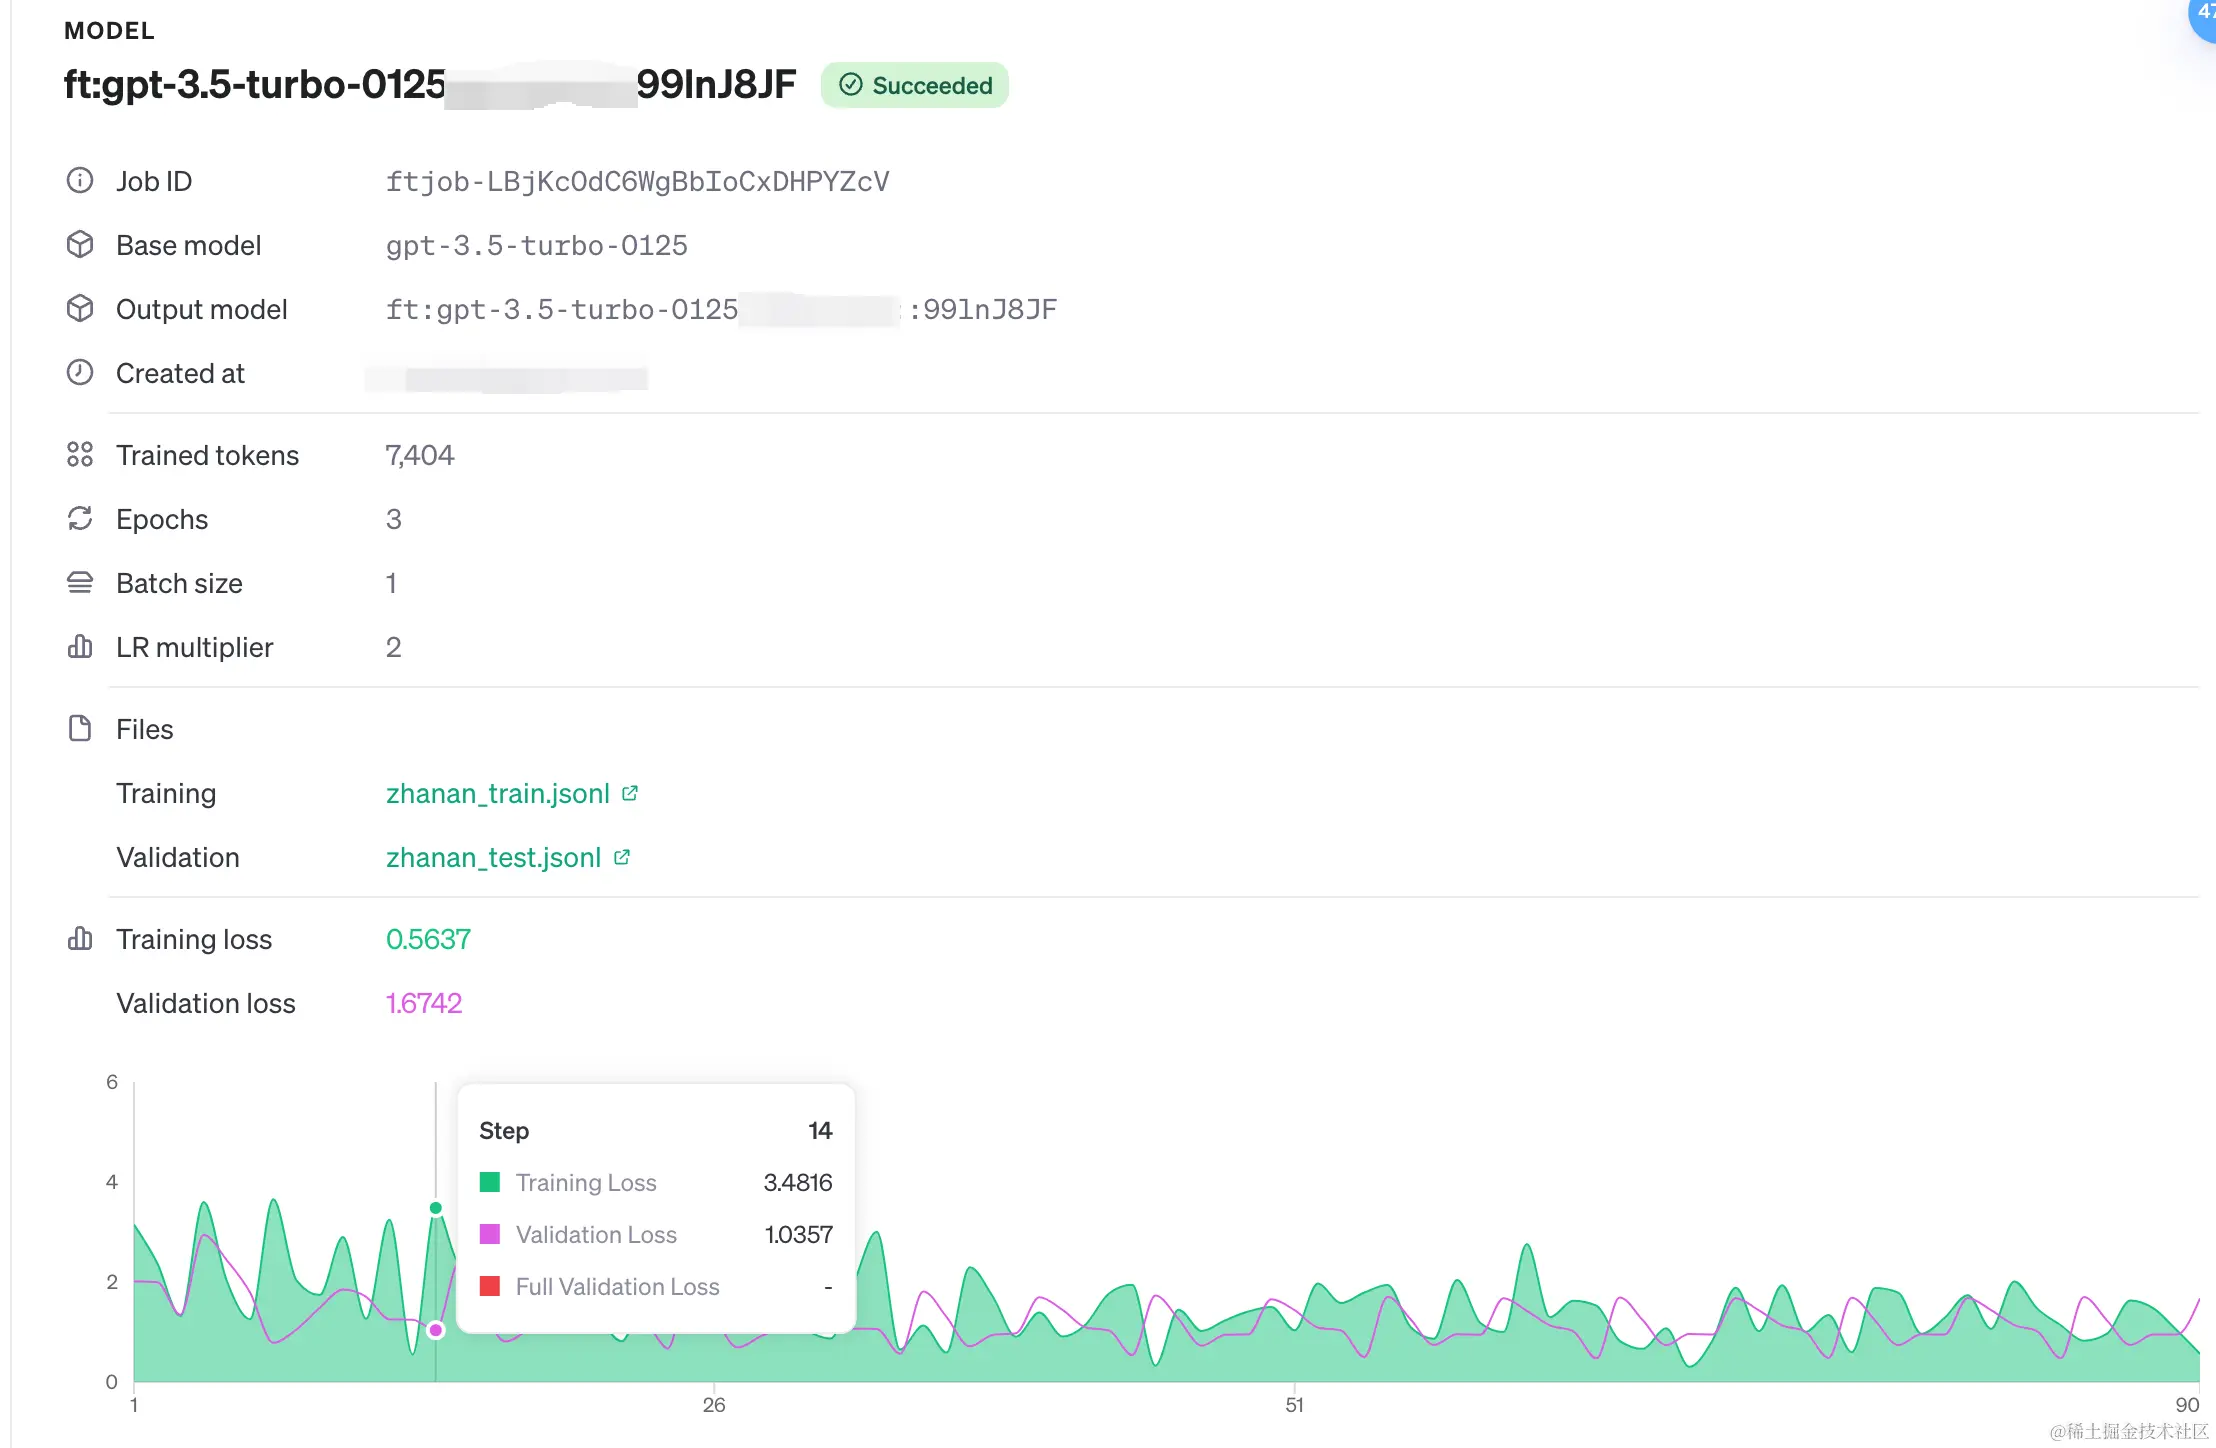Image resolution: width=2216 pixels, height=1448 pixels.
Task: Click the Training loss chart icon
Action: point(80,939)
